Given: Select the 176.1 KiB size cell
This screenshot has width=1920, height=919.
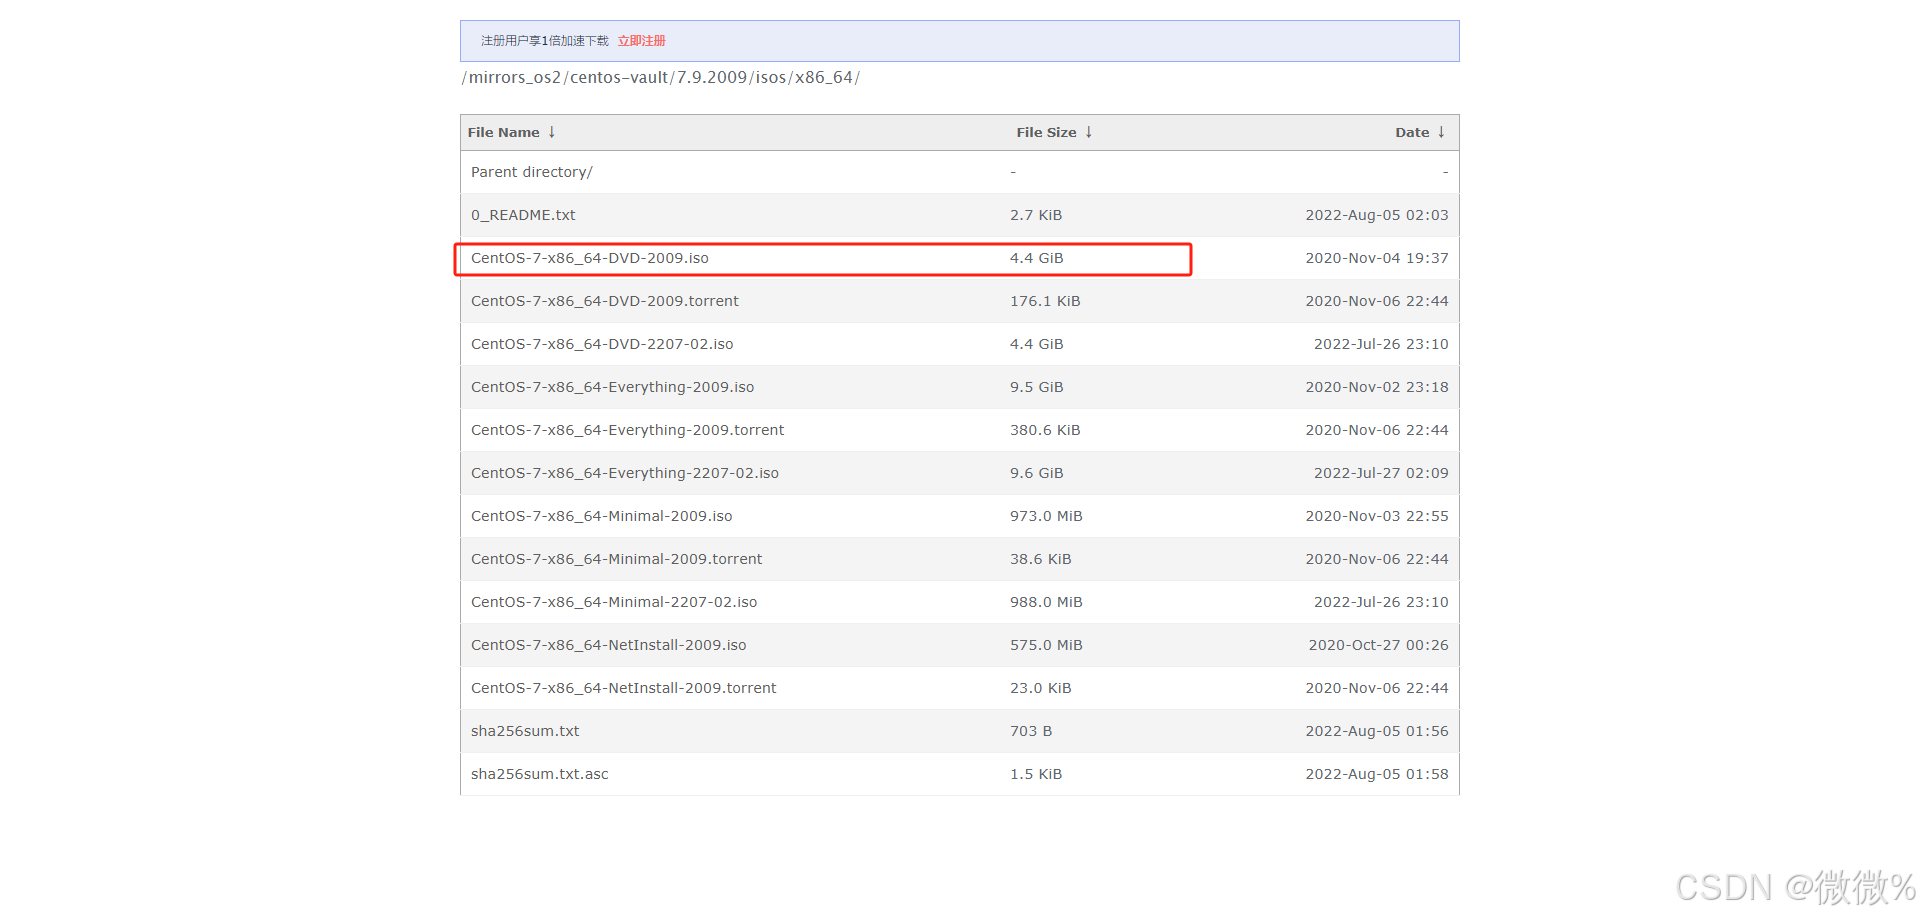Looking at the screenshot, I should [x=1045, y=301].
